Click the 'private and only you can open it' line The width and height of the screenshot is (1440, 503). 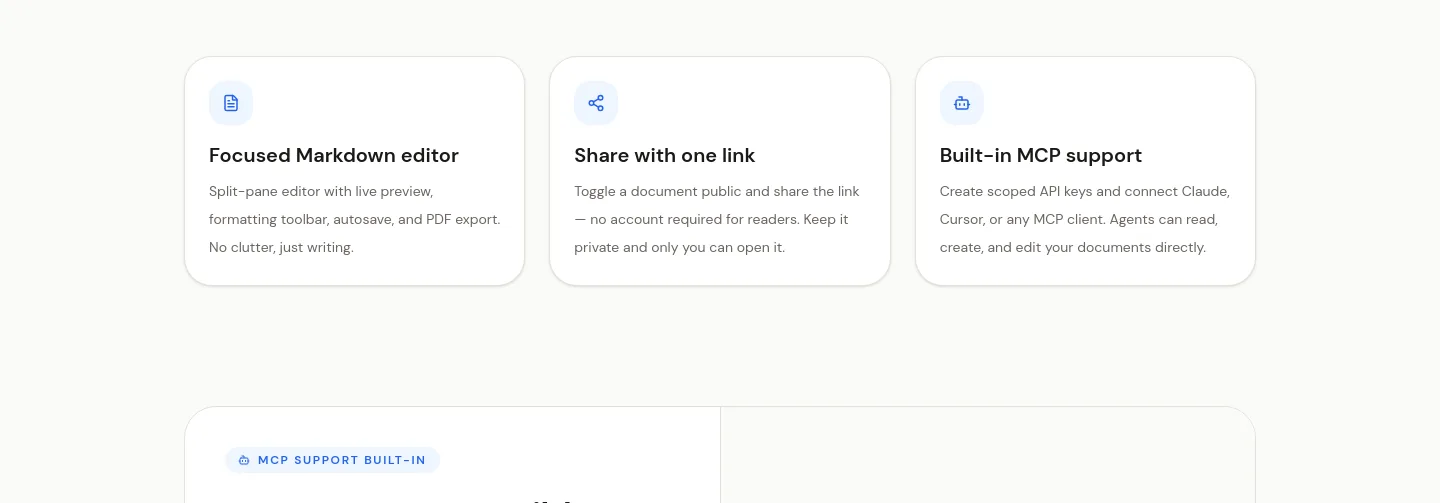(679, 247)
